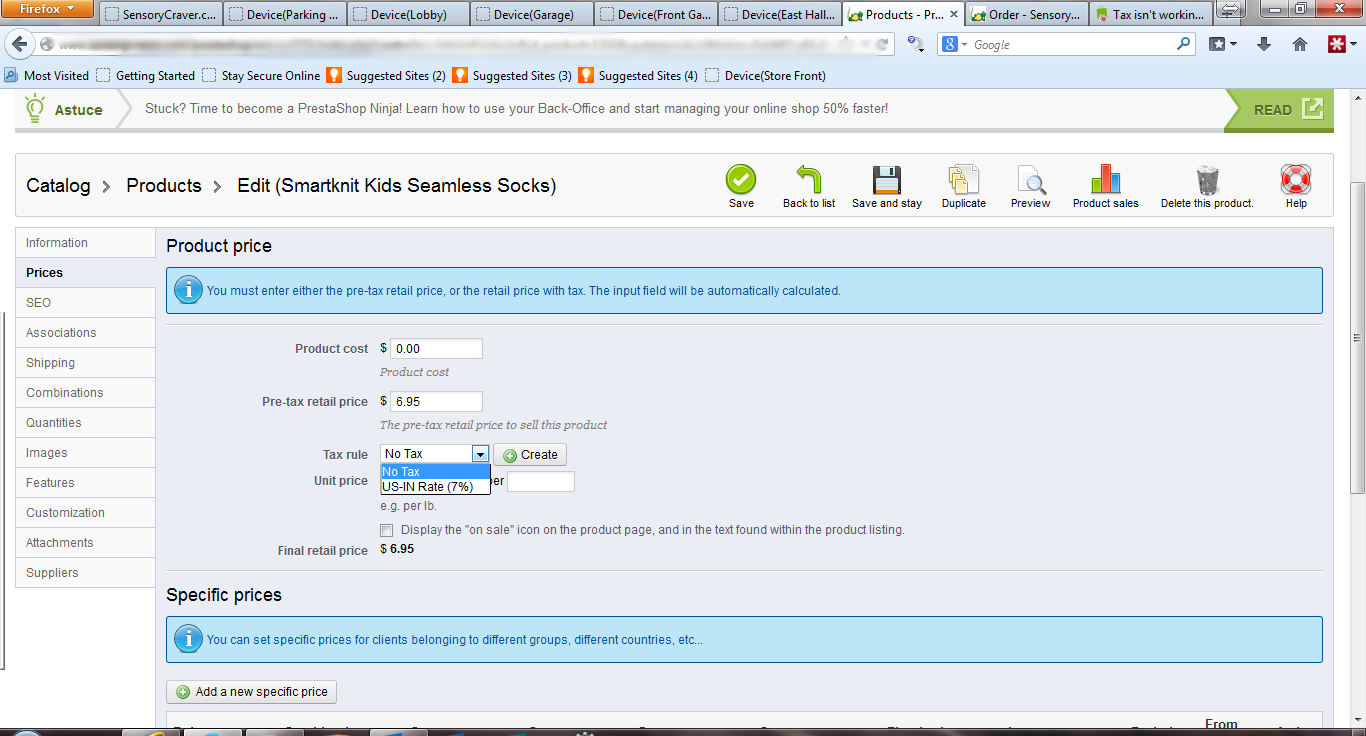1366x736 pixels.
Task: Open the Combinations side tab
Action: (85, 393)
